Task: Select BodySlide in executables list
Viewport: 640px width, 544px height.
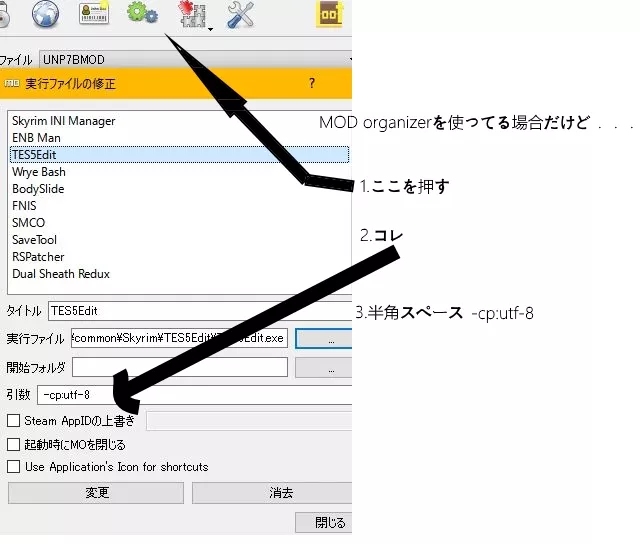Action: 179,189
